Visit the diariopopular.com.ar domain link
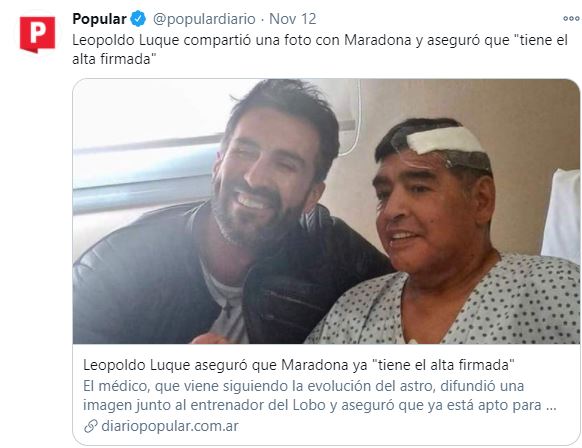 170,426
